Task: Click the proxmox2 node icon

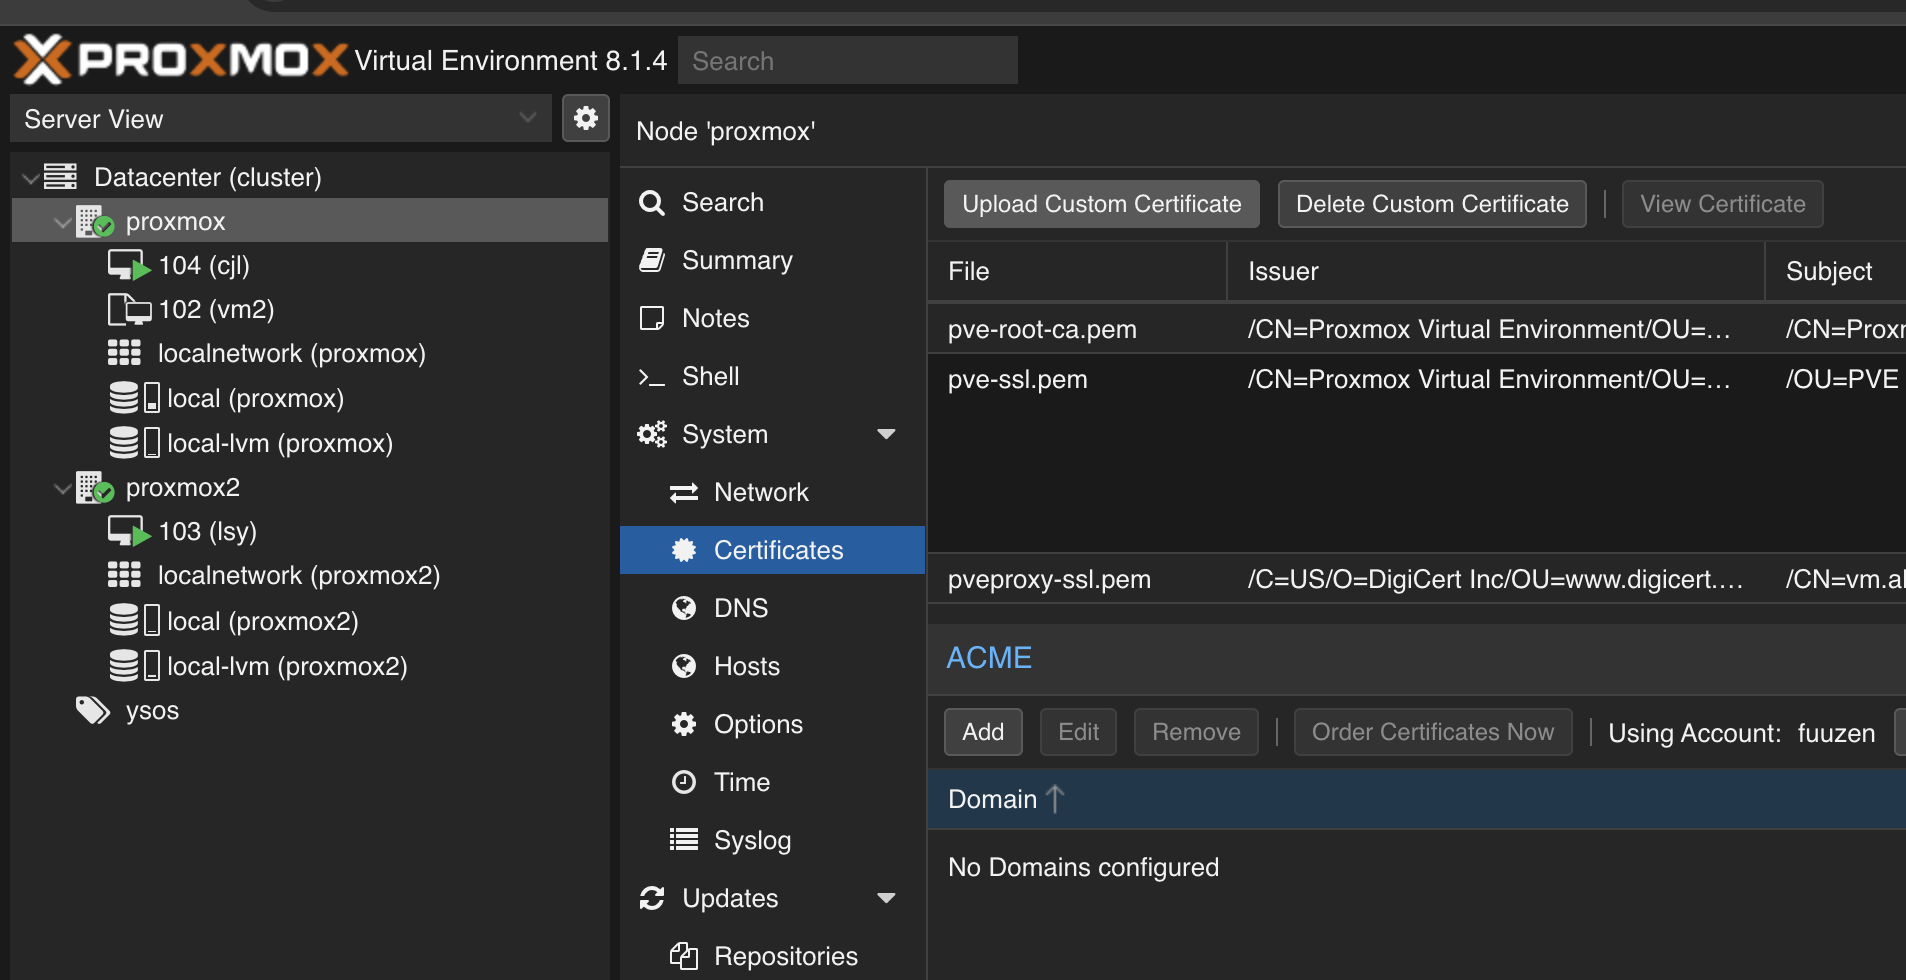Action: pyautogui.click(x=95, y=487)
